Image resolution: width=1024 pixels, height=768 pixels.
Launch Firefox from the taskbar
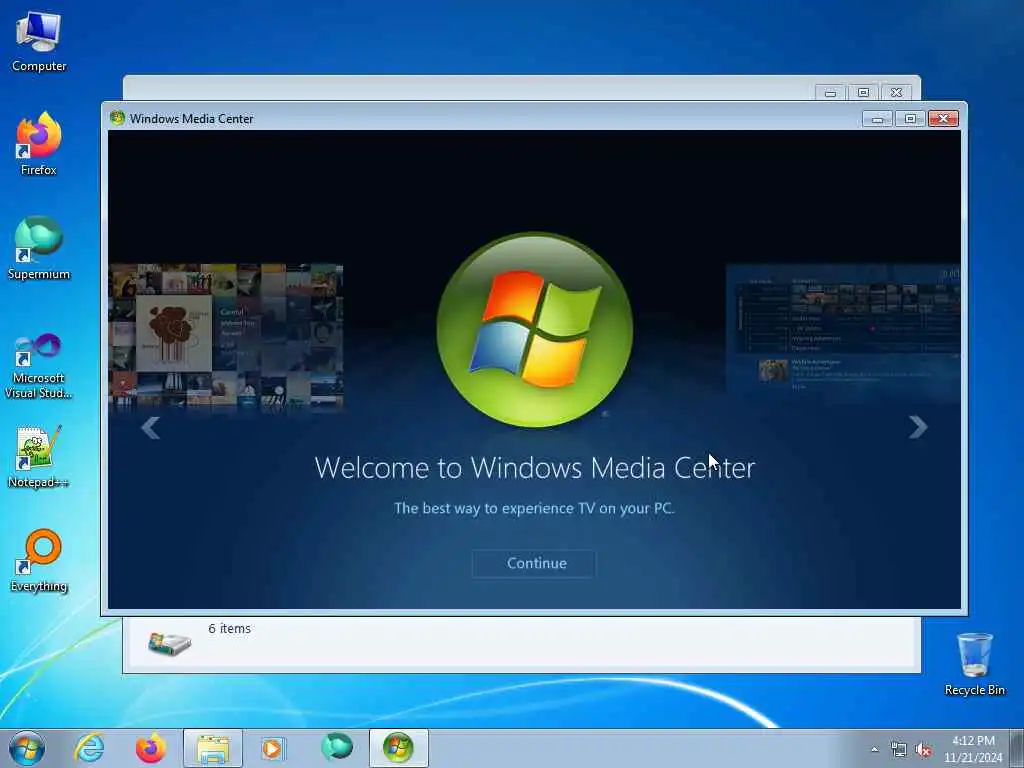click(x=150, y=748)
